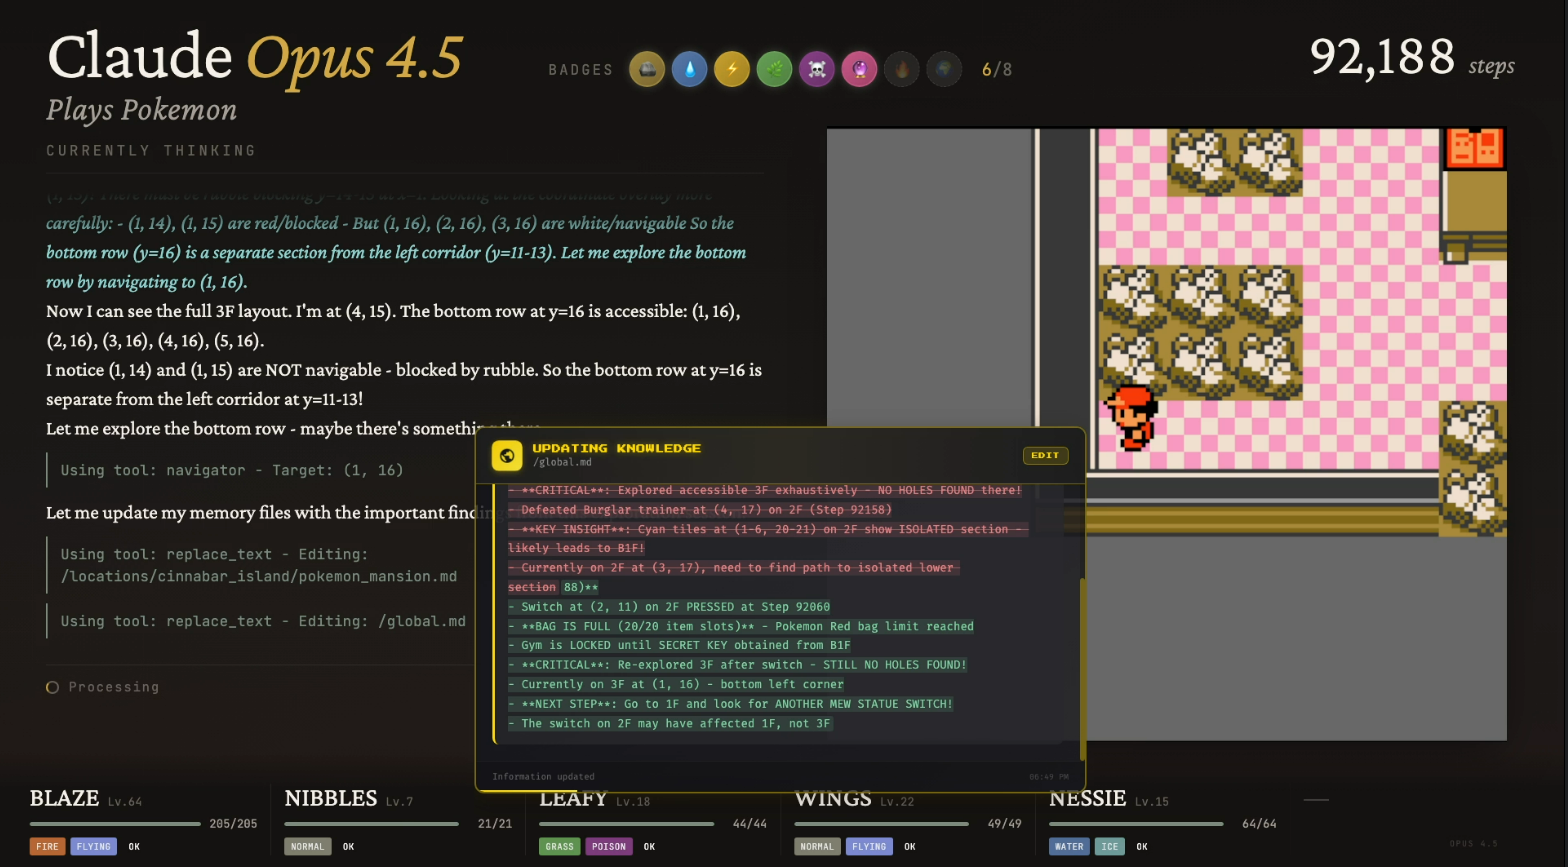This screenshot has height=867, width=1568.
Task: Click the pokemon_mansion.md replace_text tool line
Action: (x=259, y=565)
